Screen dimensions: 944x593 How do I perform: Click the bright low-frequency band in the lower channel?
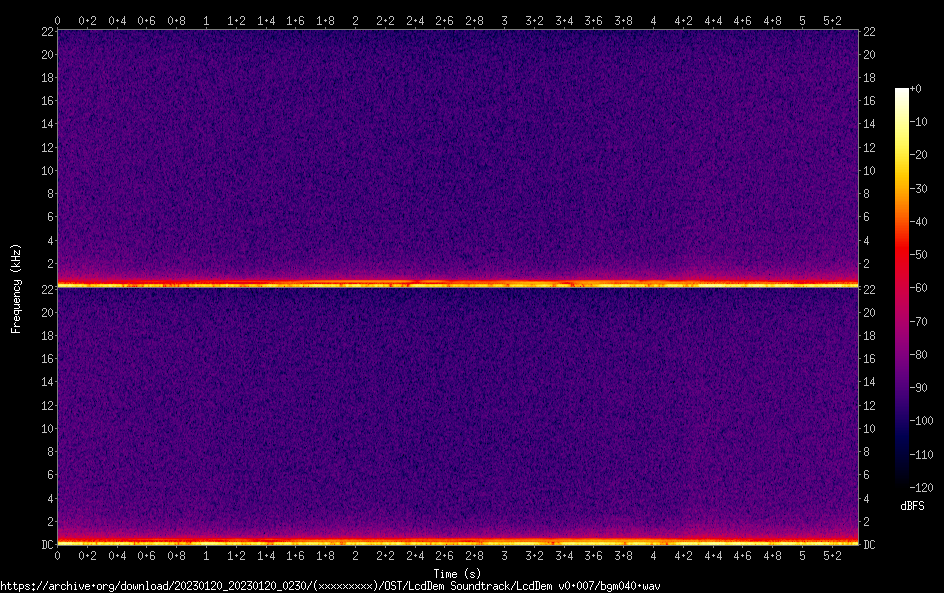point(458,542)
